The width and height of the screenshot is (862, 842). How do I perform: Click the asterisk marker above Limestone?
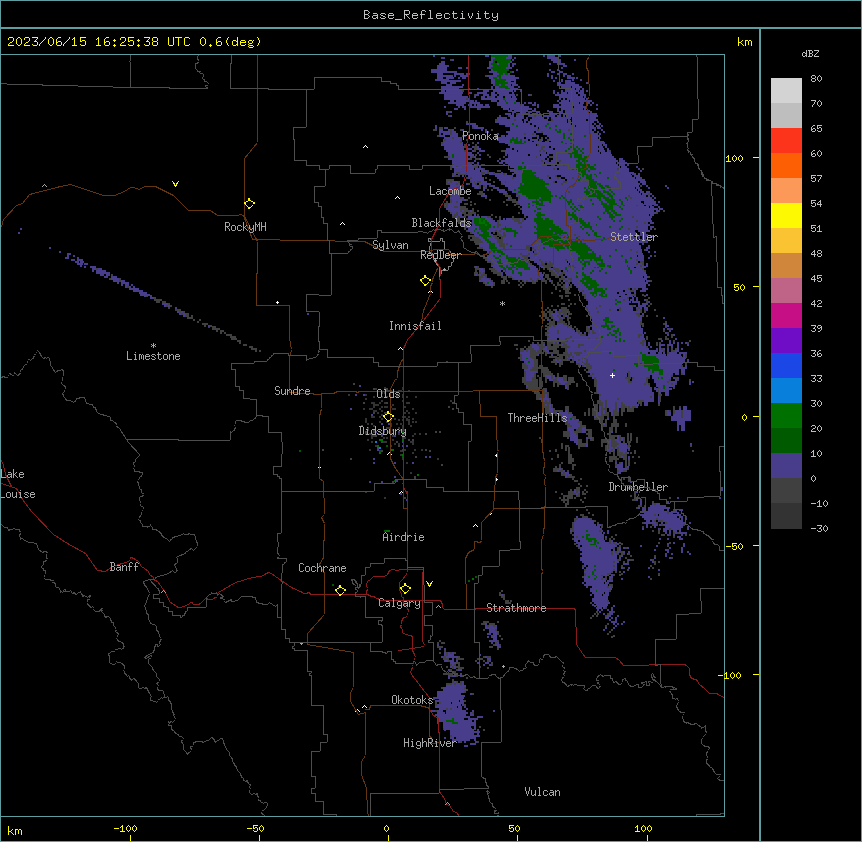click(x=153, y=346)
